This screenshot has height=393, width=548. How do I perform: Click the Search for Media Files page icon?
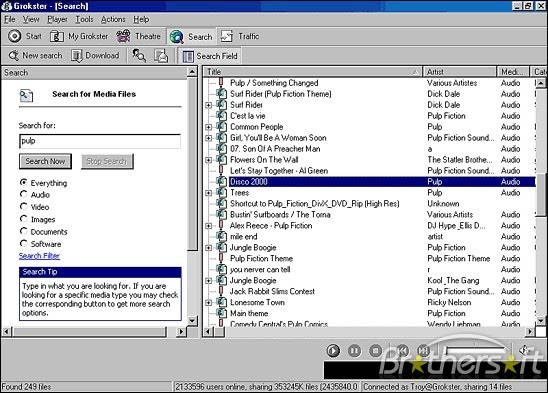[x=27, y=96]
